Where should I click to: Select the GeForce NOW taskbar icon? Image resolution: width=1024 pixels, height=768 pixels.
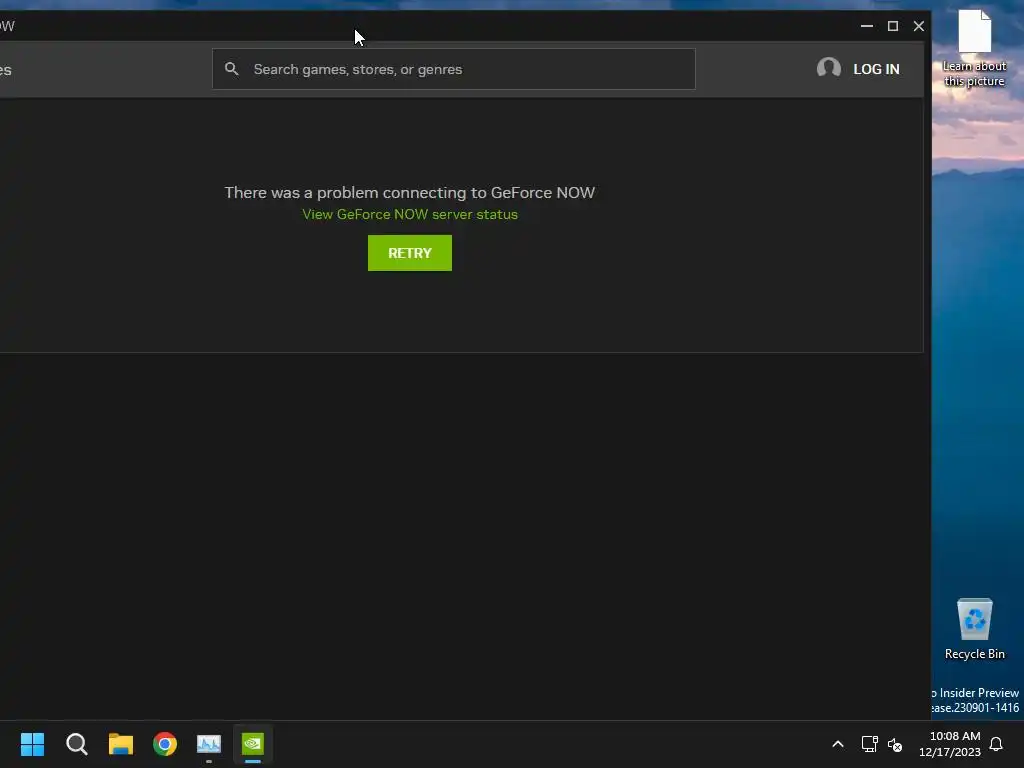pos(253,744)
